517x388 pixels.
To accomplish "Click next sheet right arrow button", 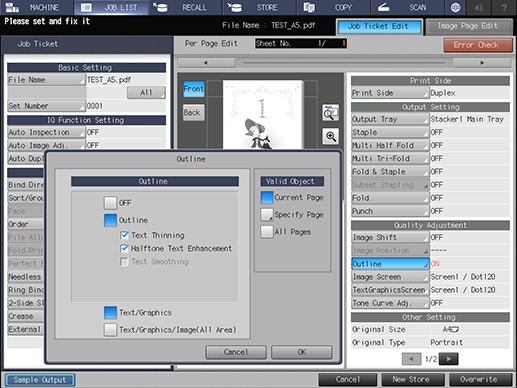I will (x=482, y=63).
